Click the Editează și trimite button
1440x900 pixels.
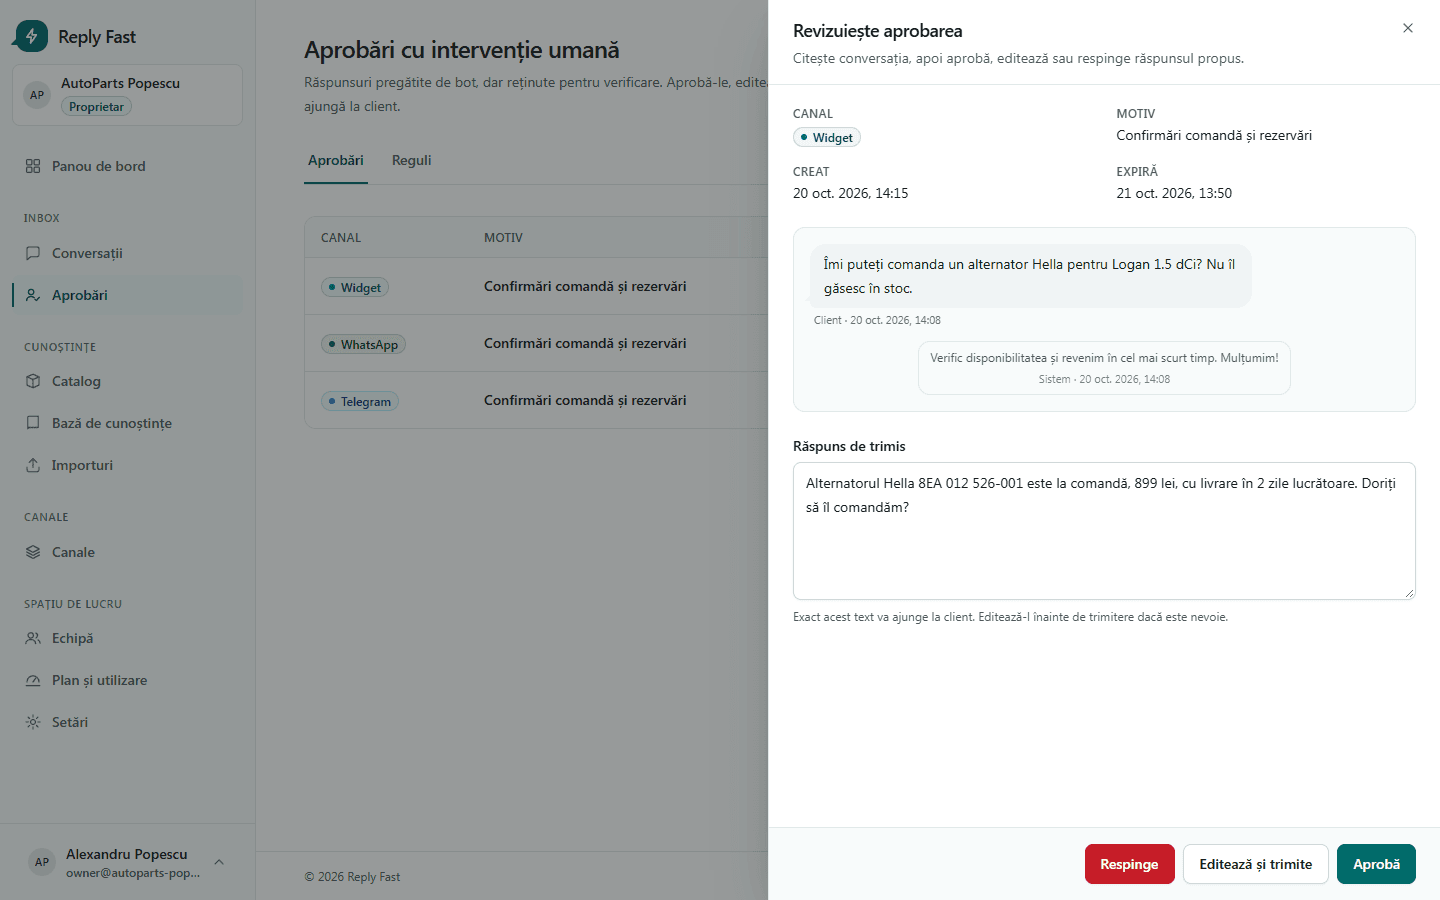tap(1256, 864)
